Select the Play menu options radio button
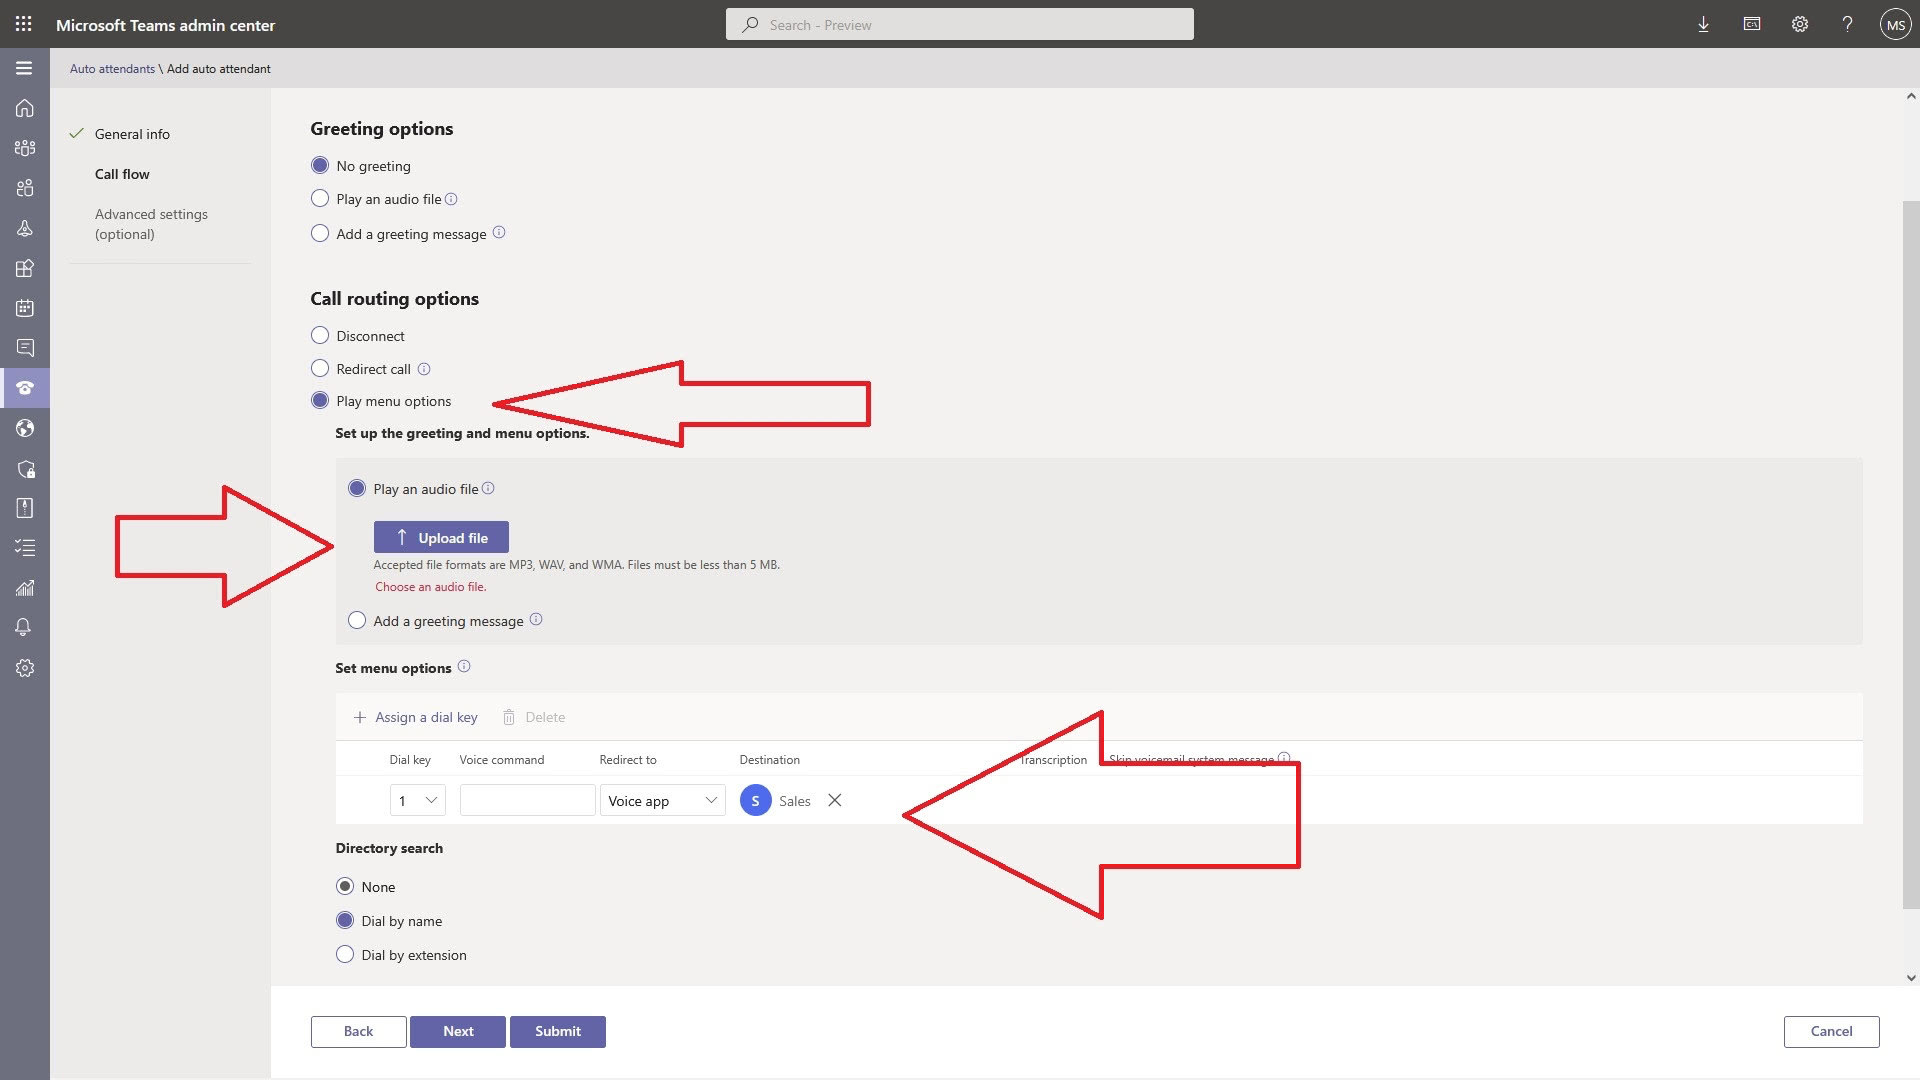Image resolution: width=1920 pixels, height=1080 pixels. coord(320,400)
